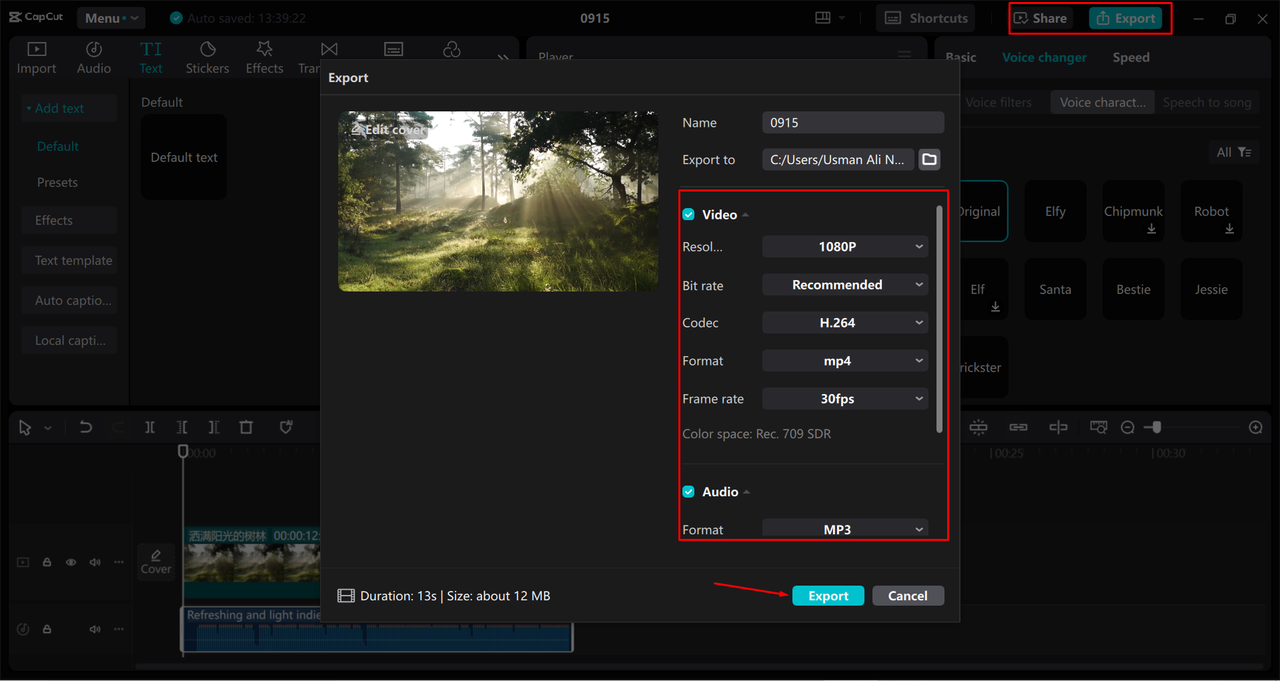Click the pointer Select tool icon
The width and height of the screenshot is (1280, 681).
(26, 427)
